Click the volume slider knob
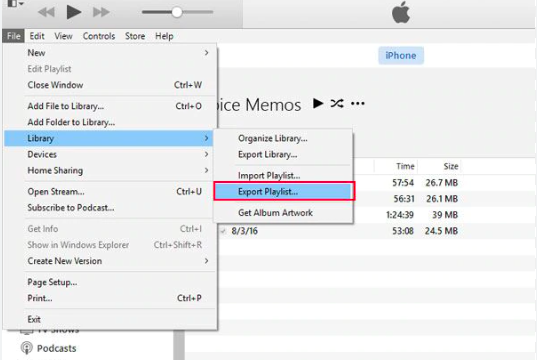The width and height of the screenshot is (537, 360). tap(177, 12)
